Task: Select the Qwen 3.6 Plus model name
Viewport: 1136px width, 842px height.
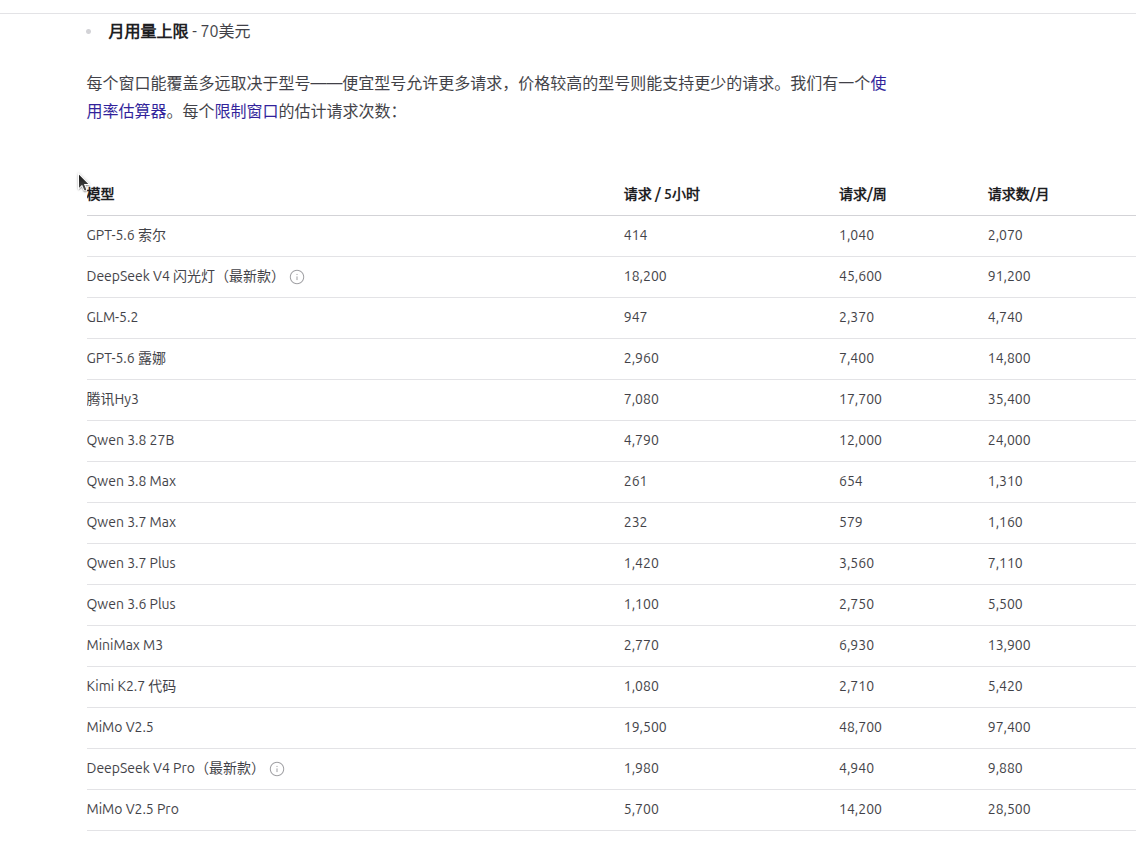Action: [131, 604]
